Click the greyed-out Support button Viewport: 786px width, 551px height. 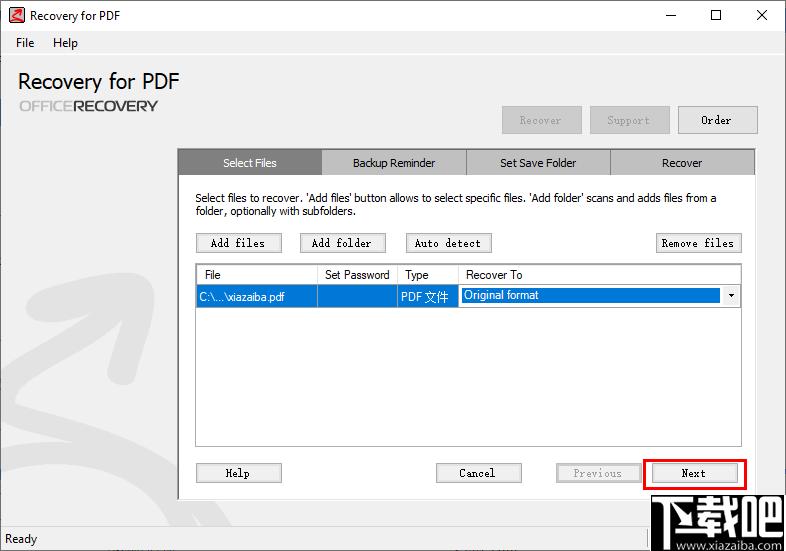pos(630,120)
